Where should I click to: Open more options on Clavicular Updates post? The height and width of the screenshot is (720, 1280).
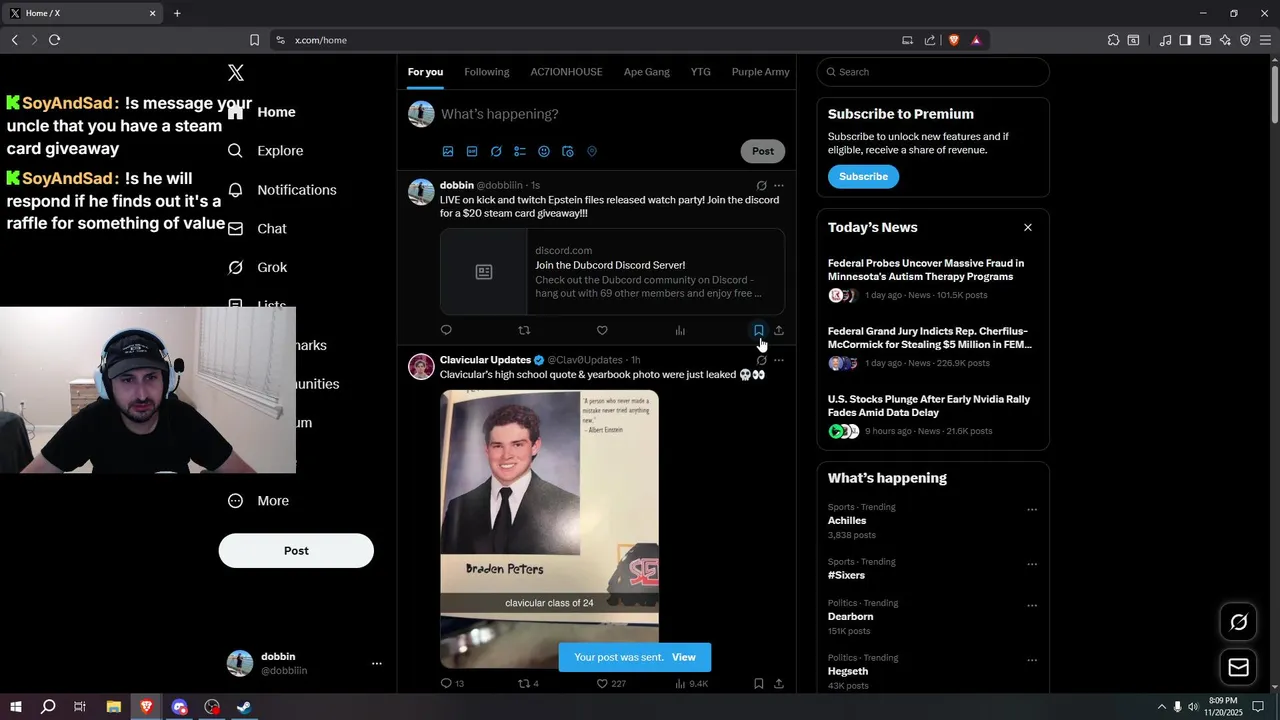(779, 360)
